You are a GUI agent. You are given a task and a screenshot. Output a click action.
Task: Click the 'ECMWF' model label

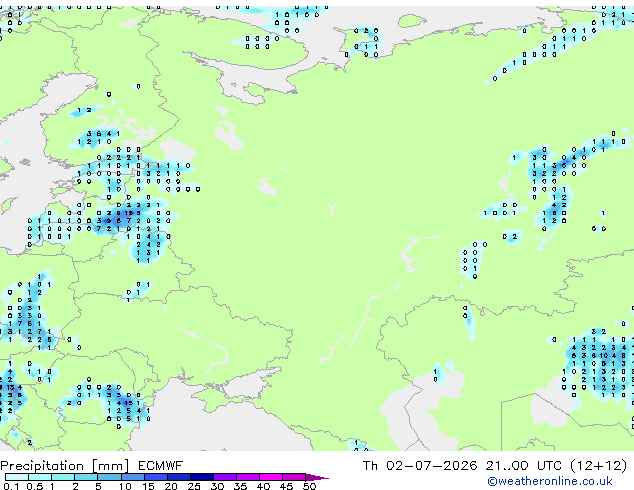[x=161, y=466]
